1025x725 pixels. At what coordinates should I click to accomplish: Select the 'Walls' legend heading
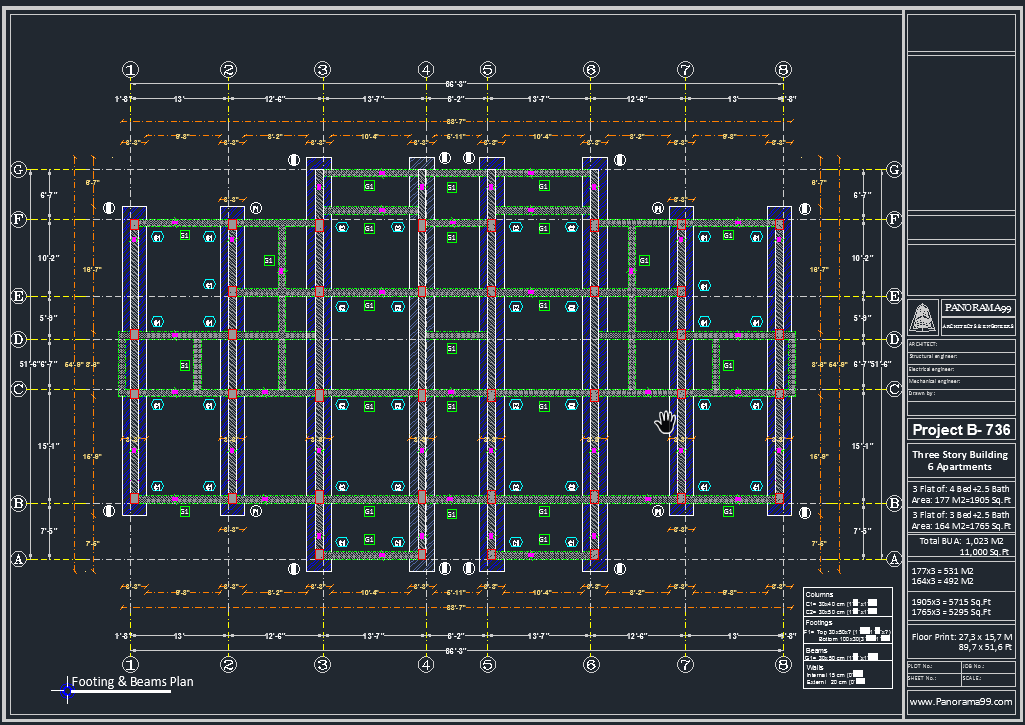click(815, 667)
